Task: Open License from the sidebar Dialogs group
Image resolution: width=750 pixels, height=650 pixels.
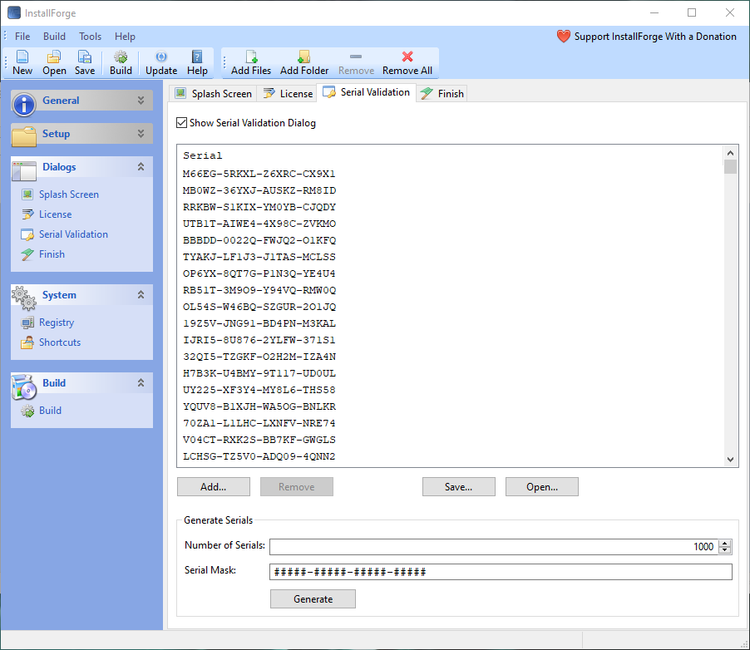Action: 55,214
